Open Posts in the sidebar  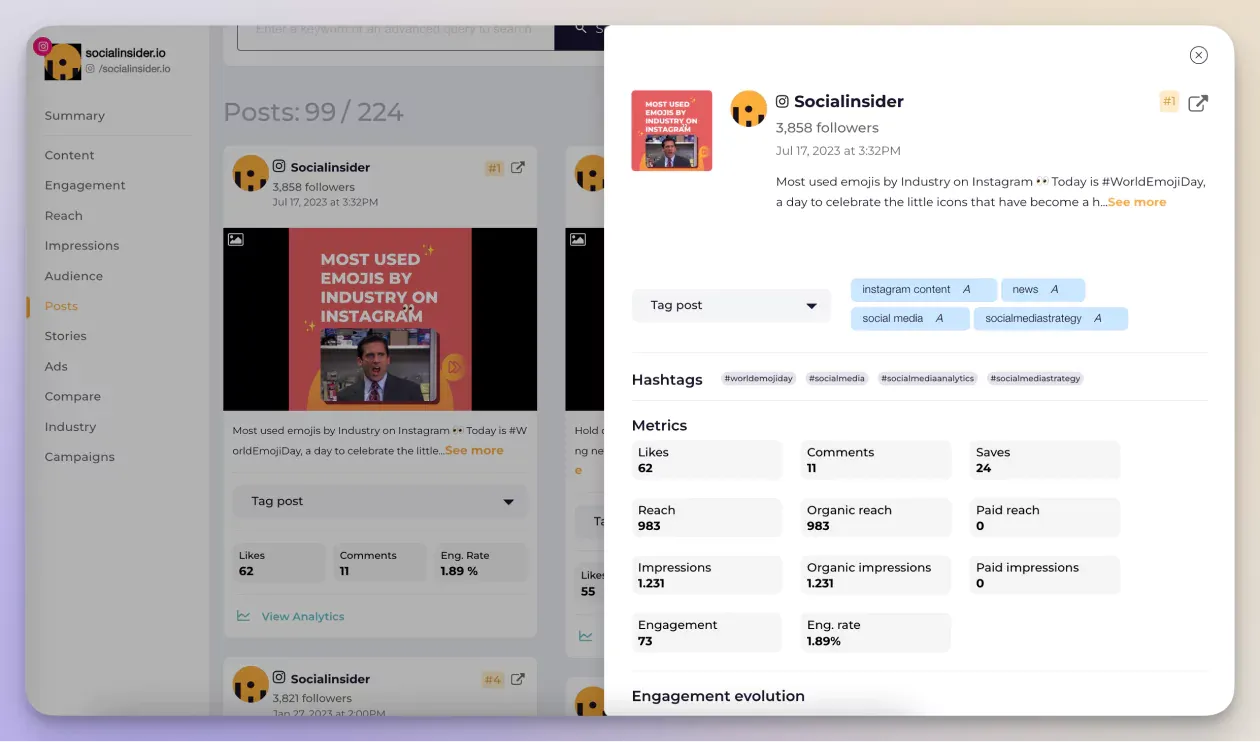point(61,306)
